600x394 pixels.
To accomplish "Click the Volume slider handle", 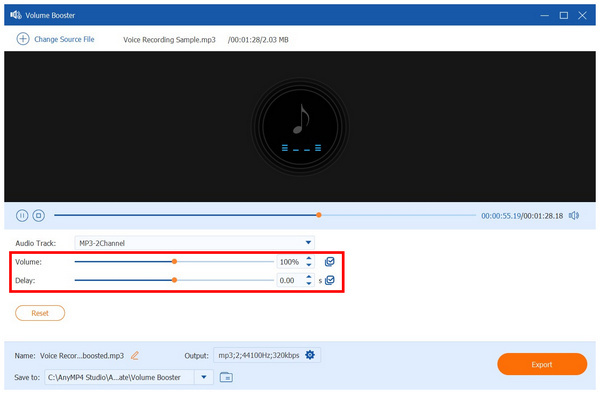I will point(174,262).
